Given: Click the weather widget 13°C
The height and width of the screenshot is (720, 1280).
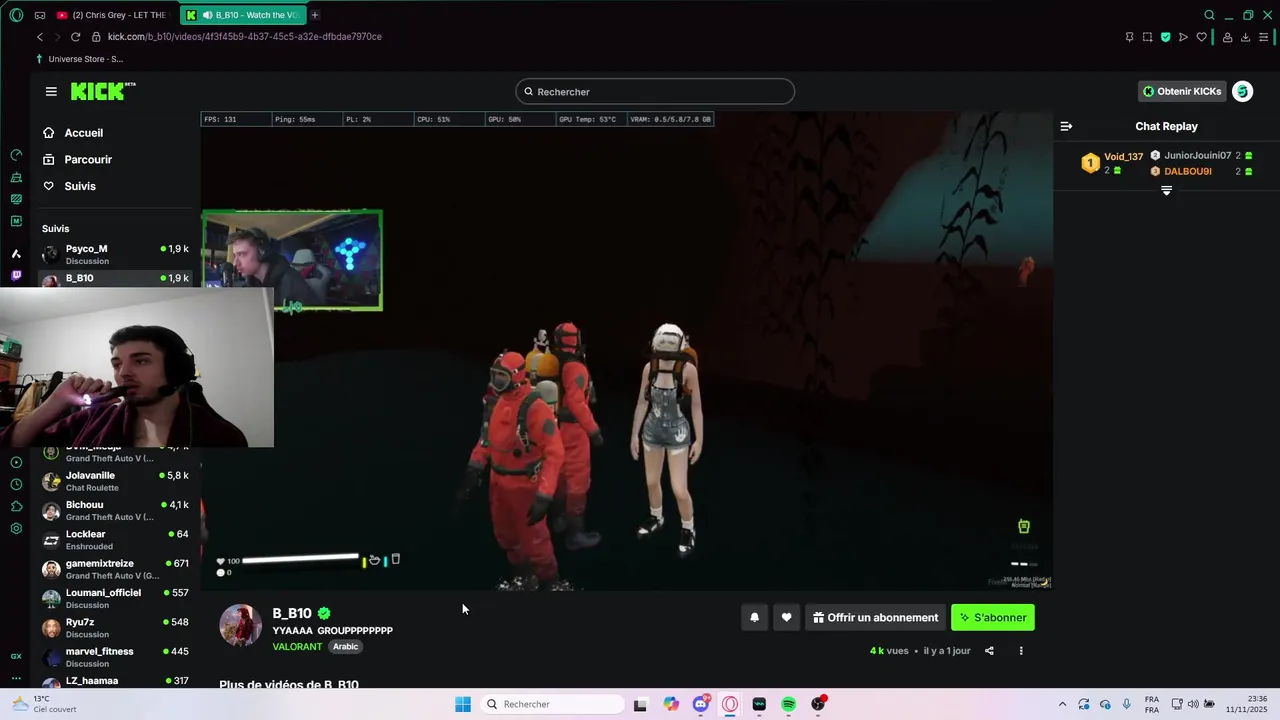Looking at the screenshot, I should coord(44,704).
